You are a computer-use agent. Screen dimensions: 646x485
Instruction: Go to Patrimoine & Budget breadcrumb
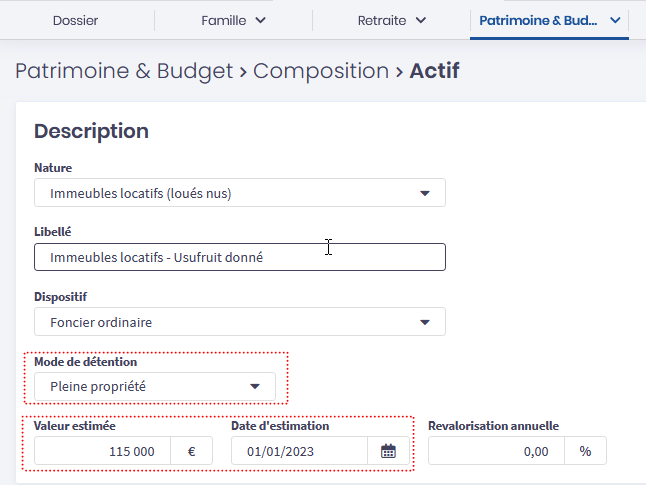point(121,71)
